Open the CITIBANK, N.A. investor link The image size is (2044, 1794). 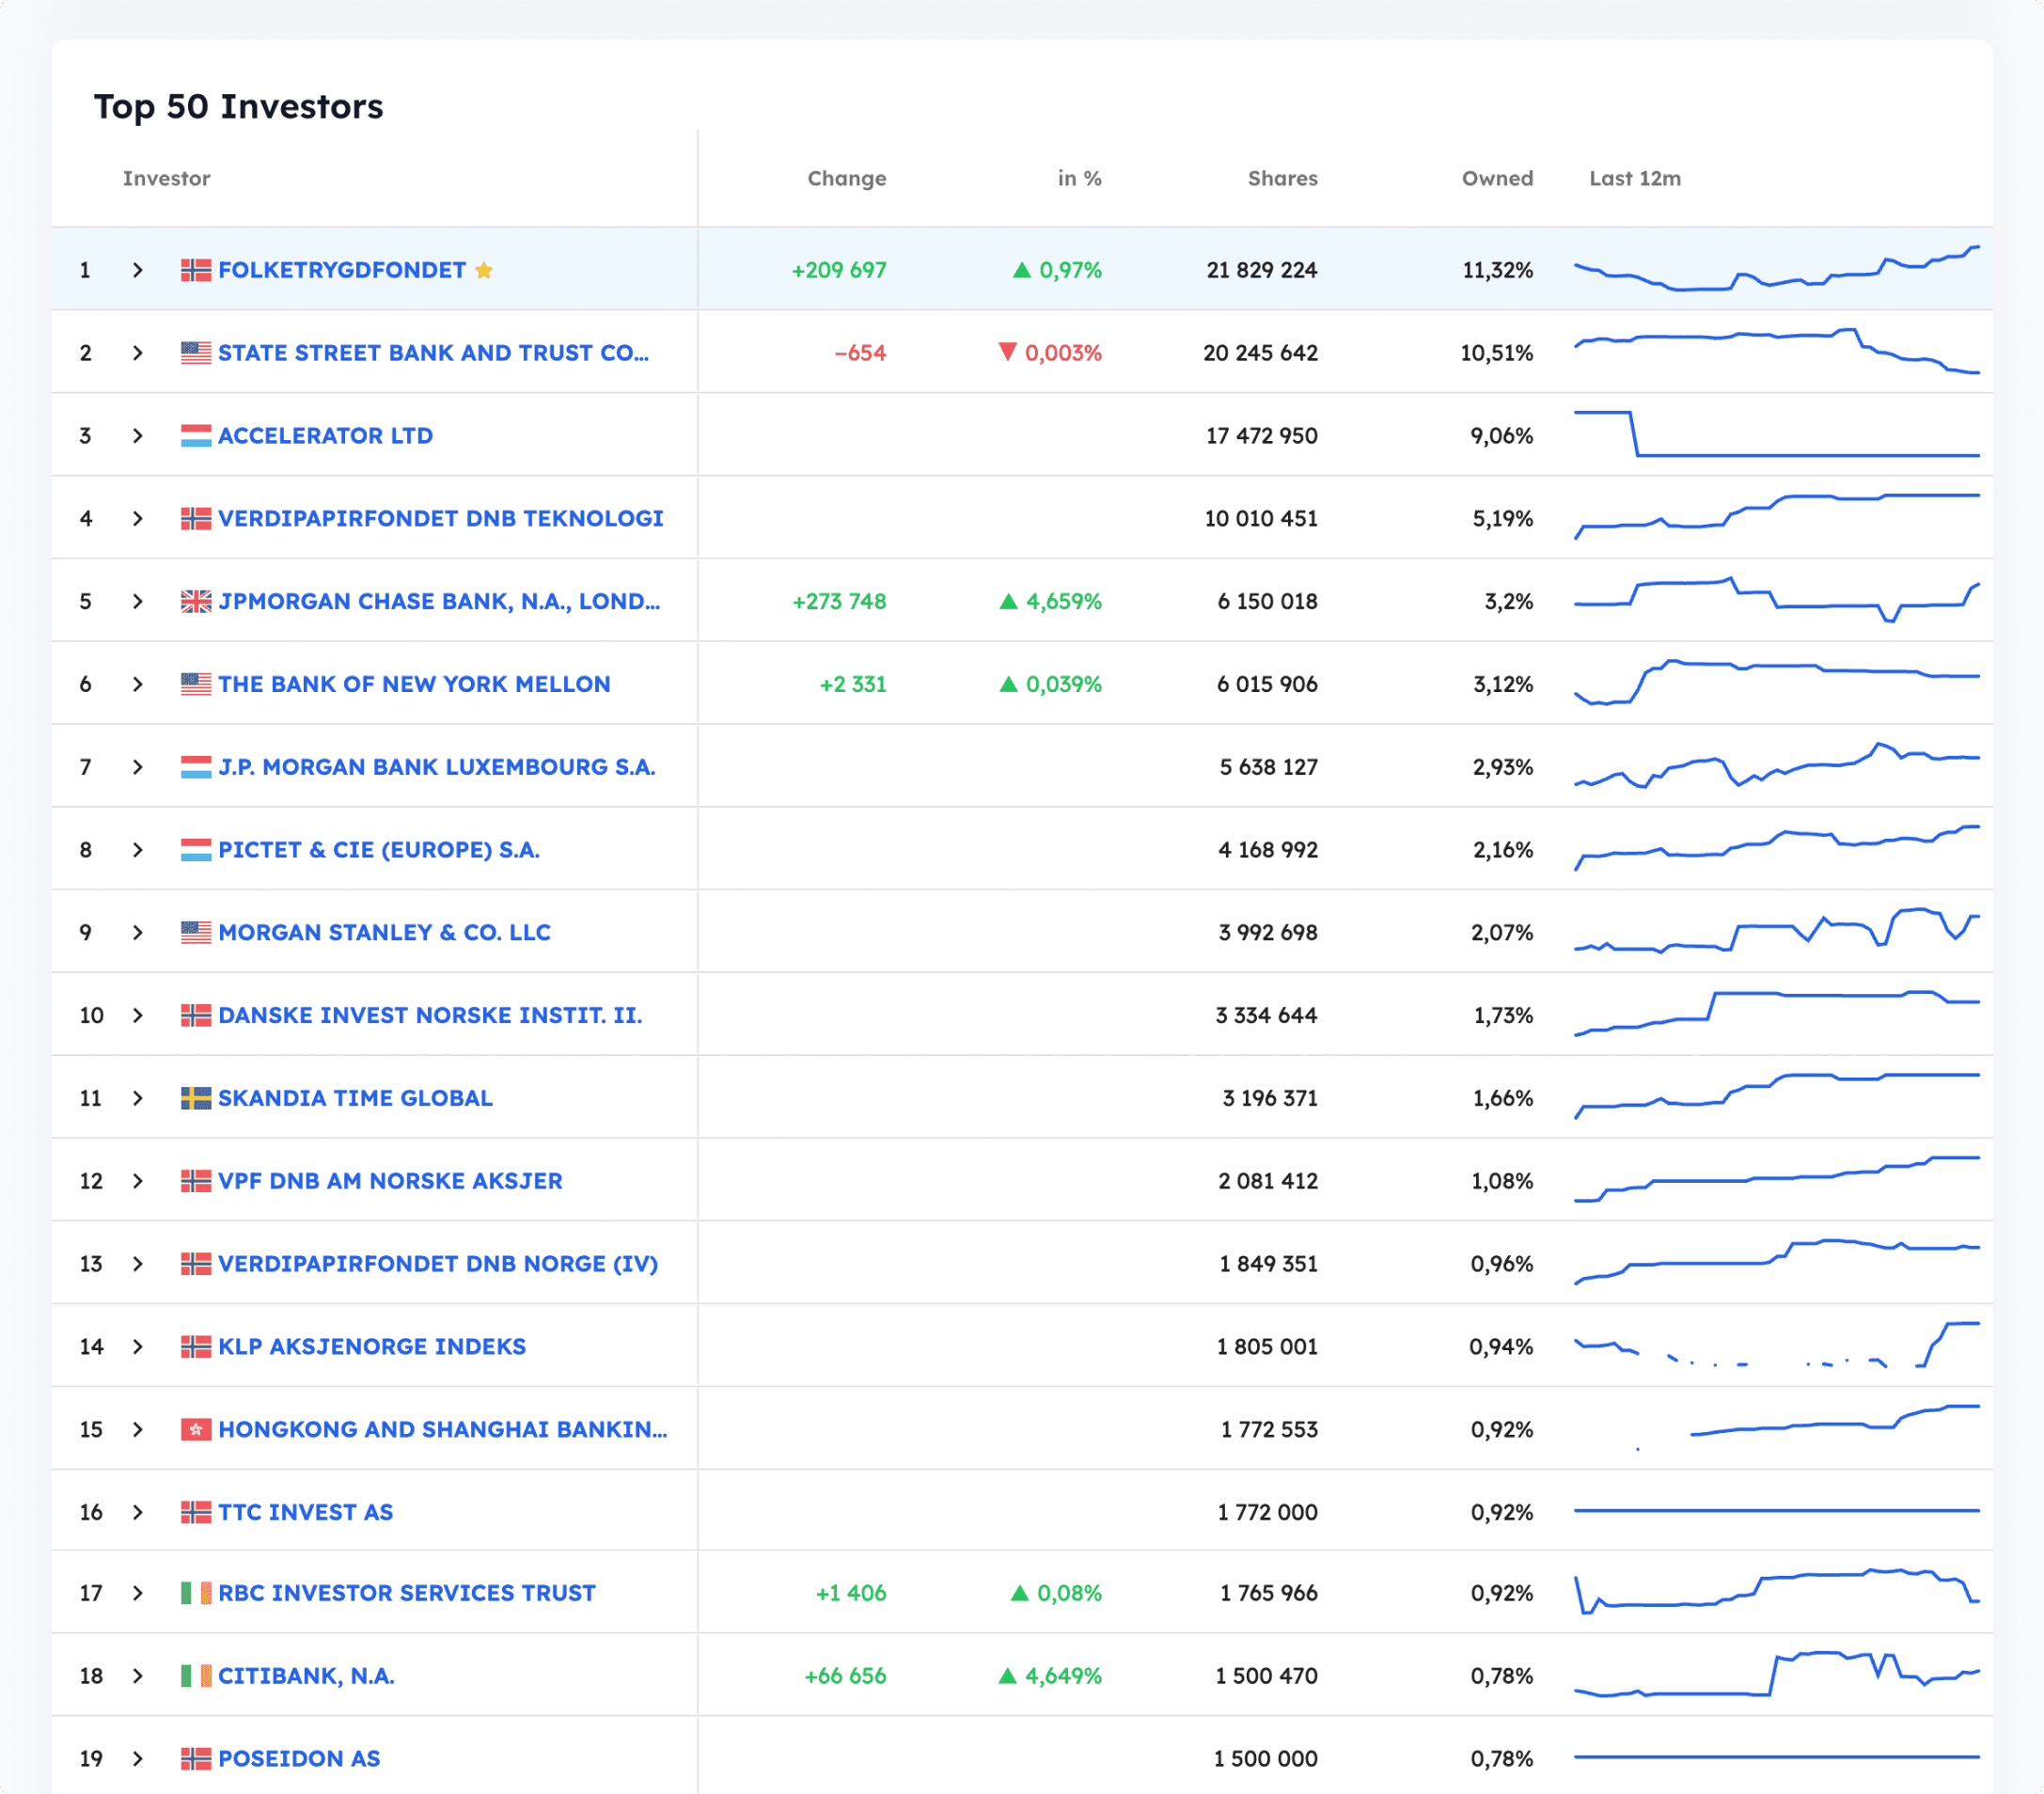307,1676
